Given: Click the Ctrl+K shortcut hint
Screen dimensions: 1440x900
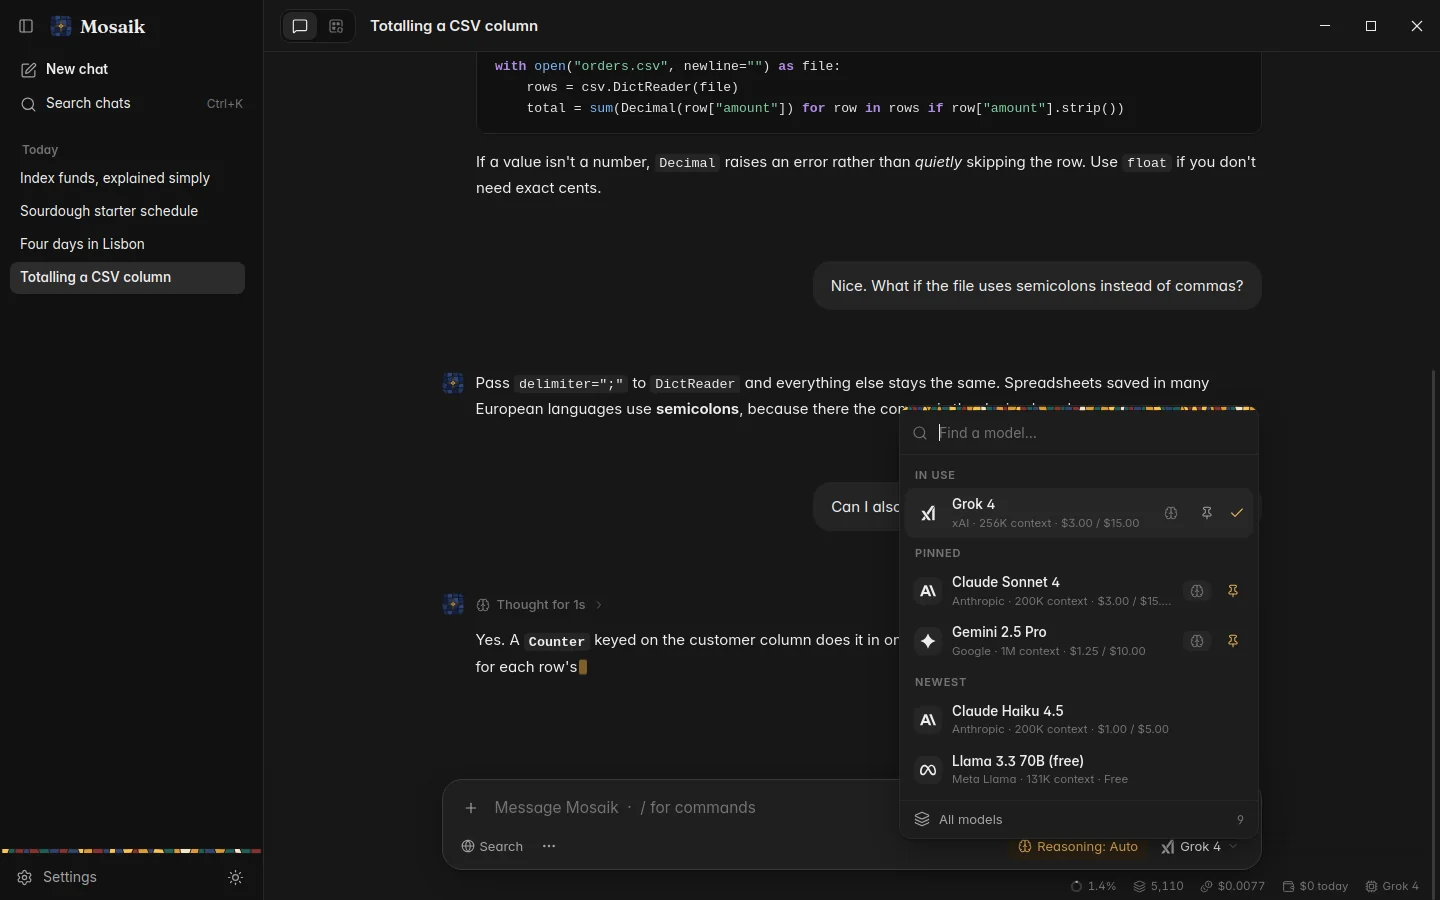Looking at the screenshot, I should point(224,104).
